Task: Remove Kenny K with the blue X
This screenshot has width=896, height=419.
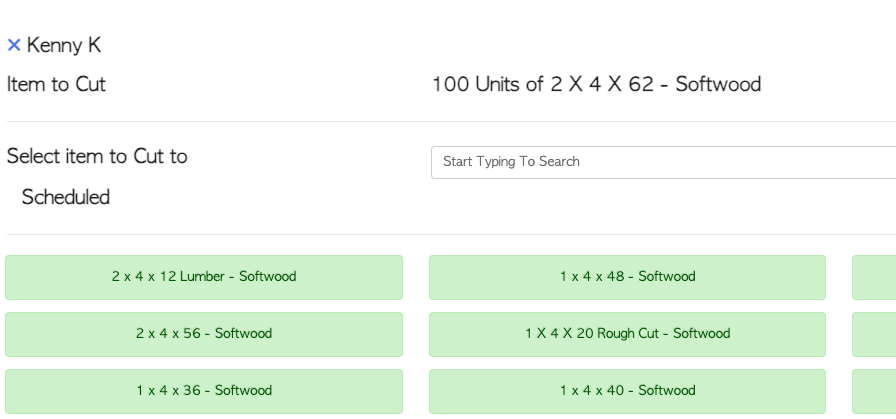Action: point(14,45)
